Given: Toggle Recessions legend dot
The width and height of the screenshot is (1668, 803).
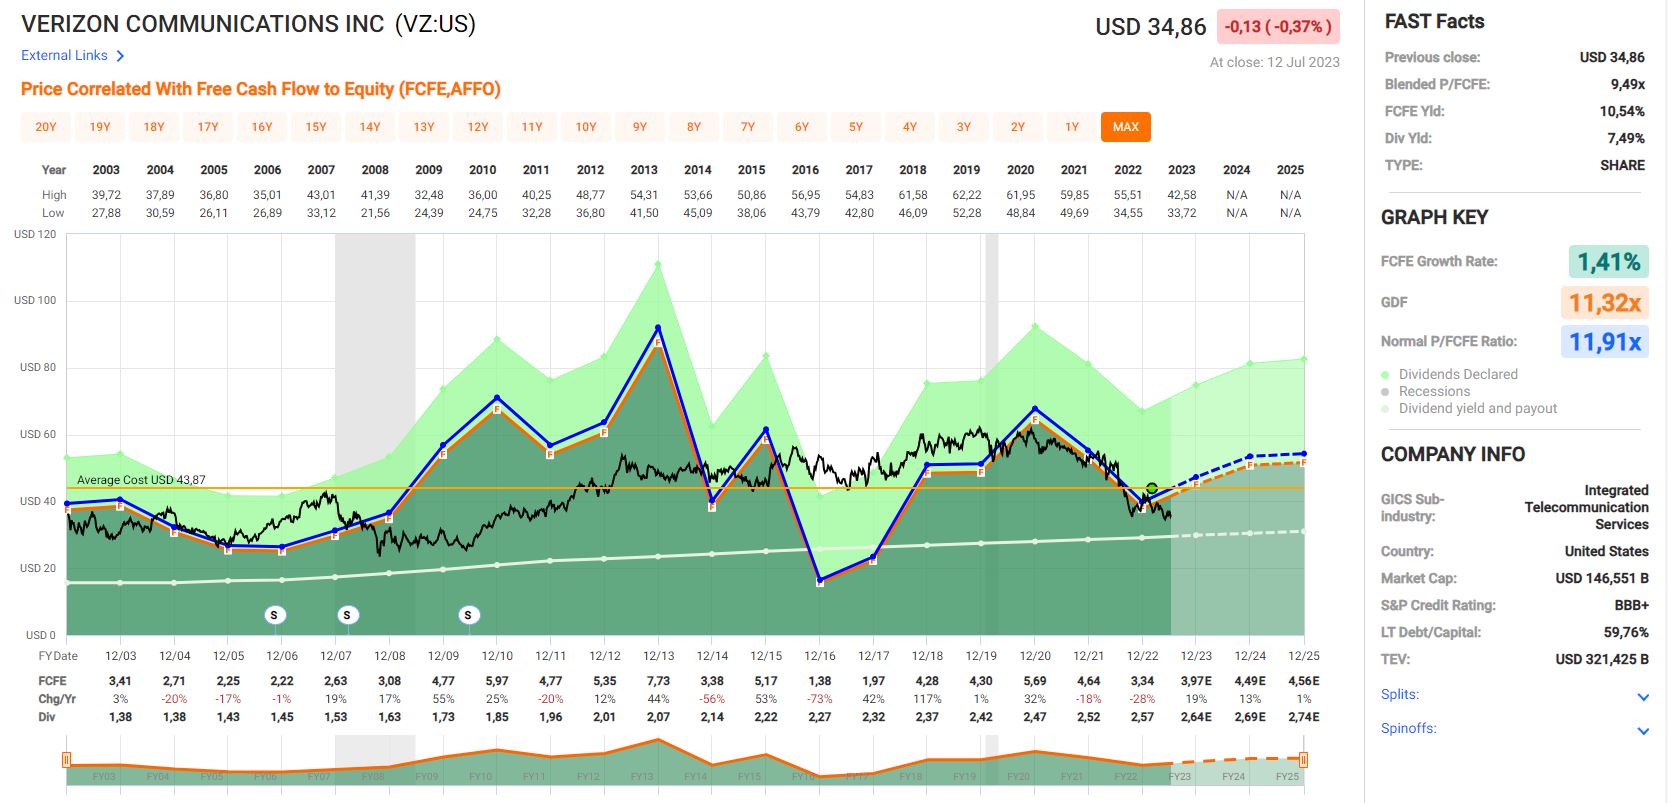Looking at the screenshot, I should point(1385,392).
